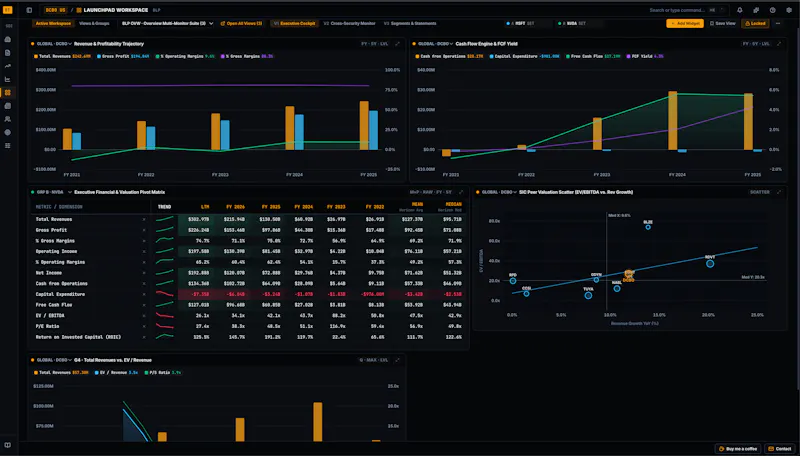Toggle Total Revenues series in Revenue chart legend
This screenshot has height=456, width=800.
coord(63,56)
